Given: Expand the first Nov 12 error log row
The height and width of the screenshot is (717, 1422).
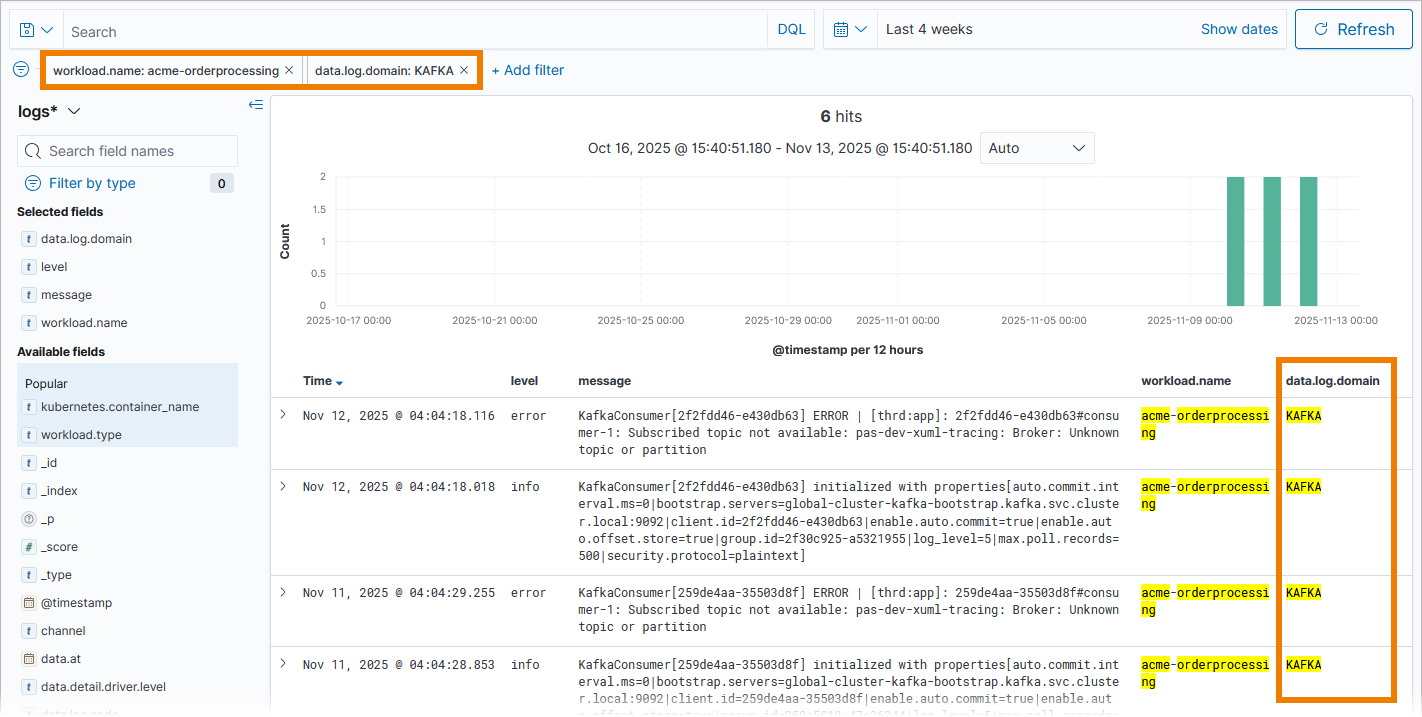Looking at the screenshot, I should 283,415.
